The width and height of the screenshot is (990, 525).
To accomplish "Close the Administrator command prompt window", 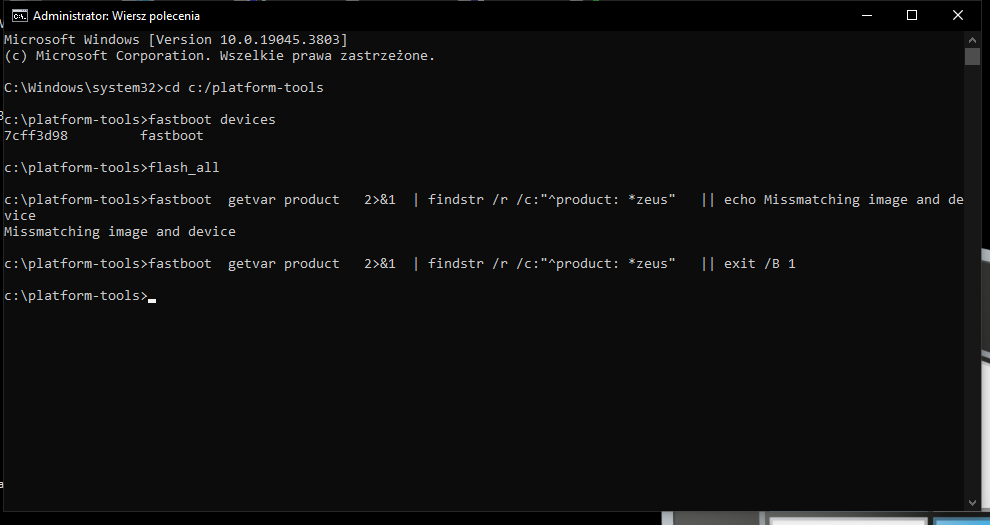I will pos(958,15).
